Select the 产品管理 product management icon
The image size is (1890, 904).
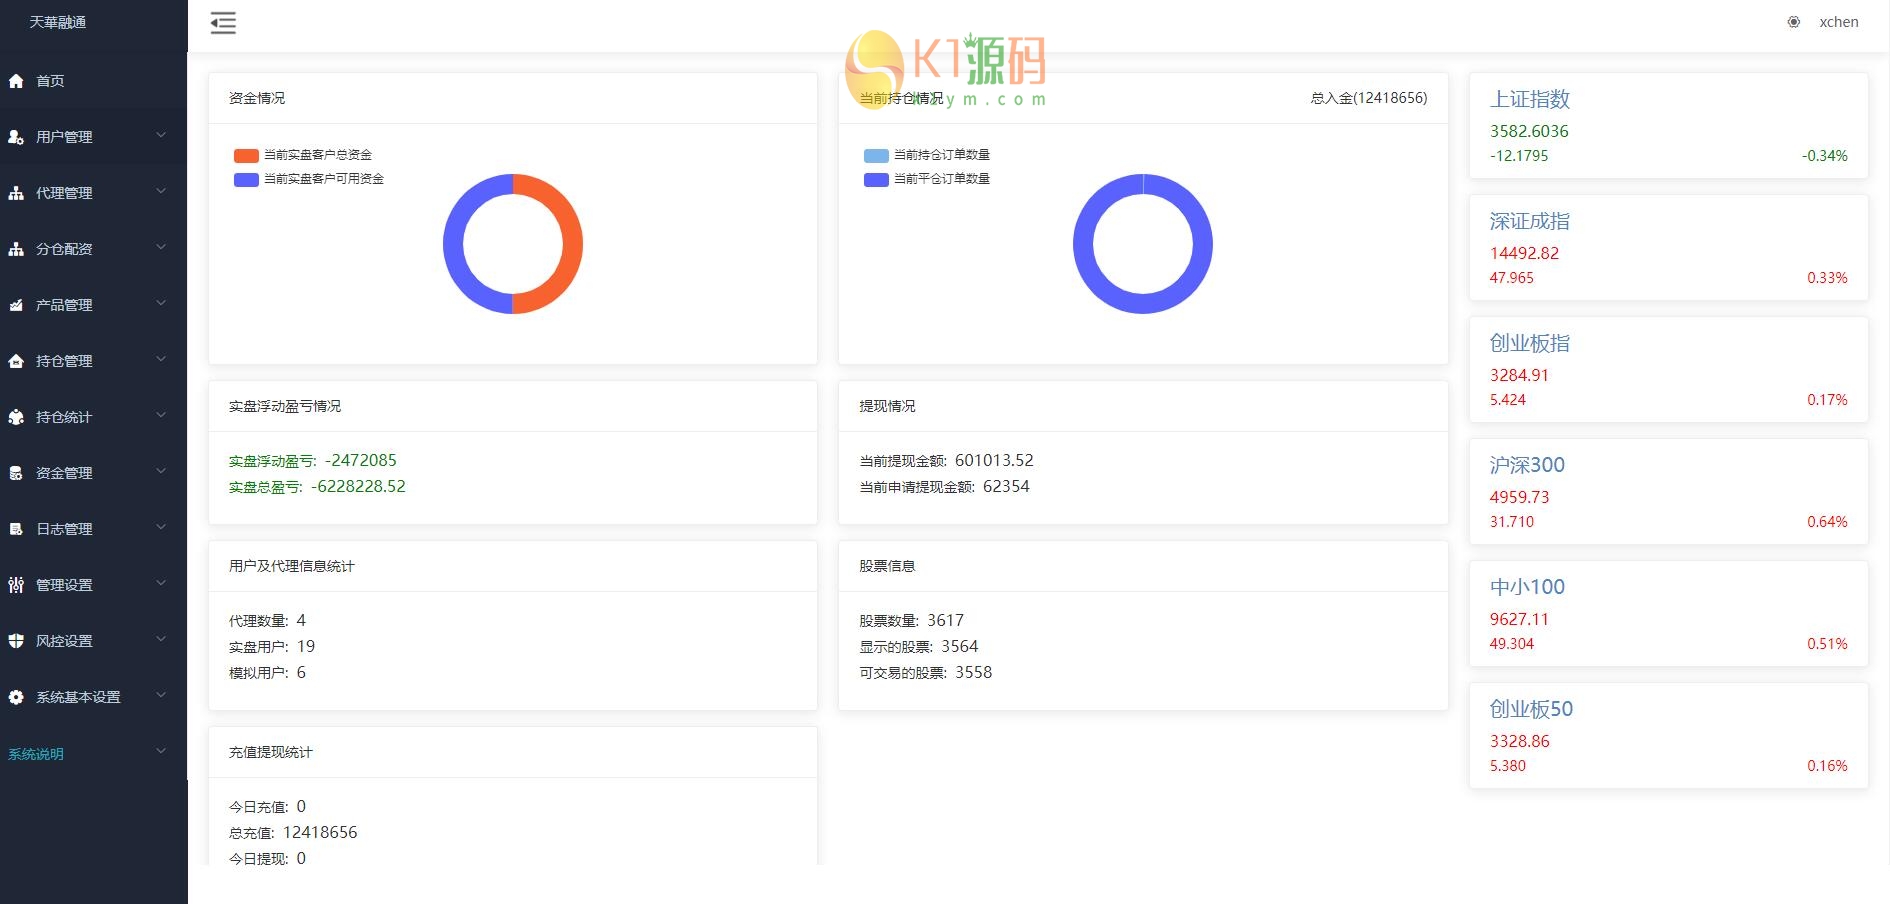tap(16, 305)
